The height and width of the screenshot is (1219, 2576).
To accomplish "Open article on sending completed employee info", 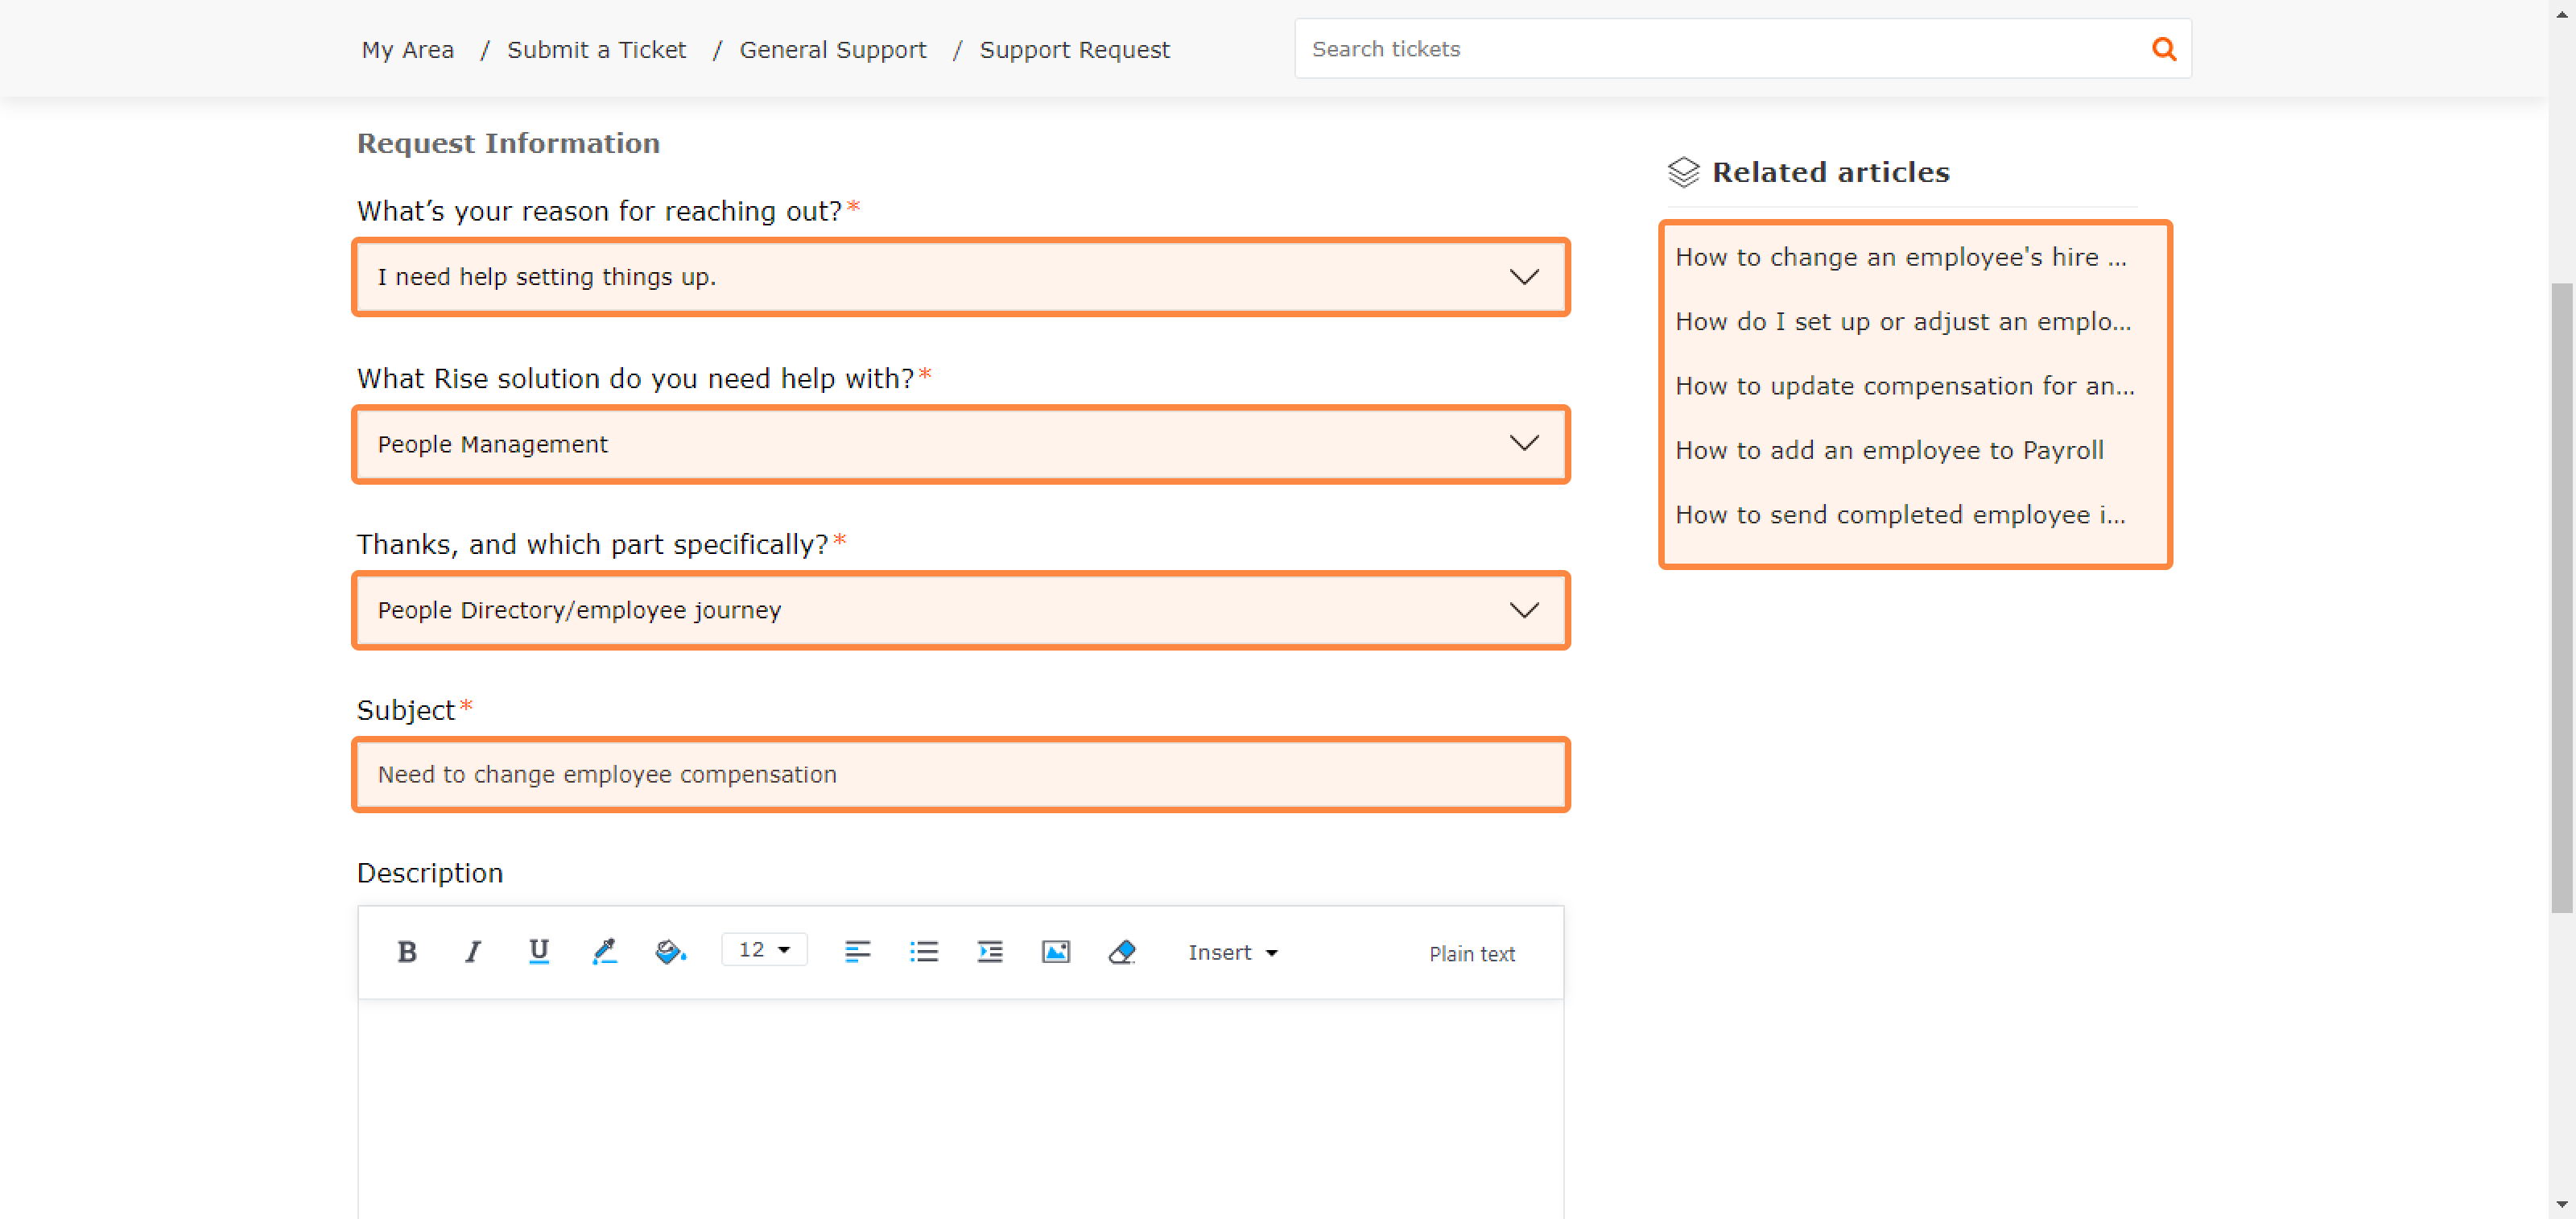I will click(x=1900, y=515).
